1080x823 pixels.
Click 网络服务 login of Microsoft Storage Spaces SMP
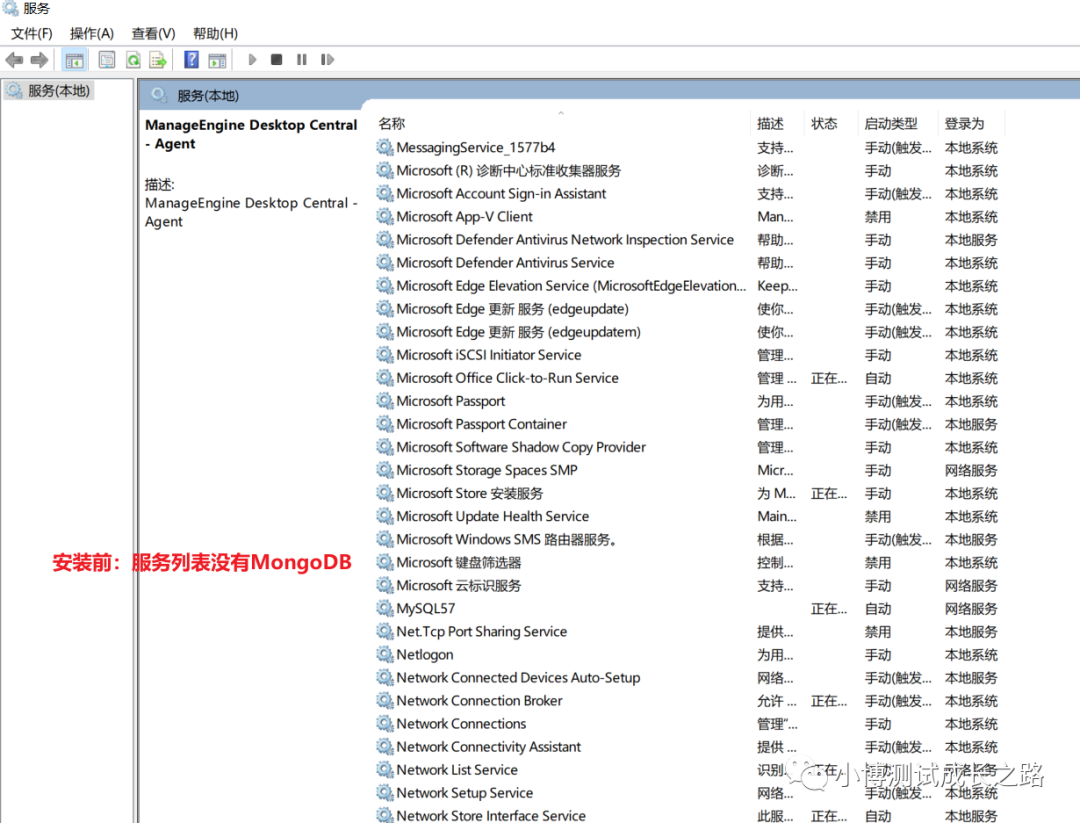970,470
